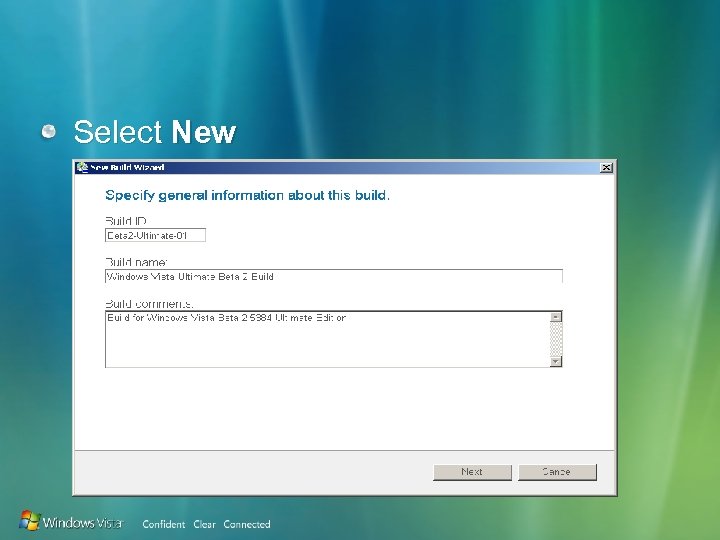Click the 'Specify general information about this build' heading
This screenshot has width=720, height=540.
(248, 195)
